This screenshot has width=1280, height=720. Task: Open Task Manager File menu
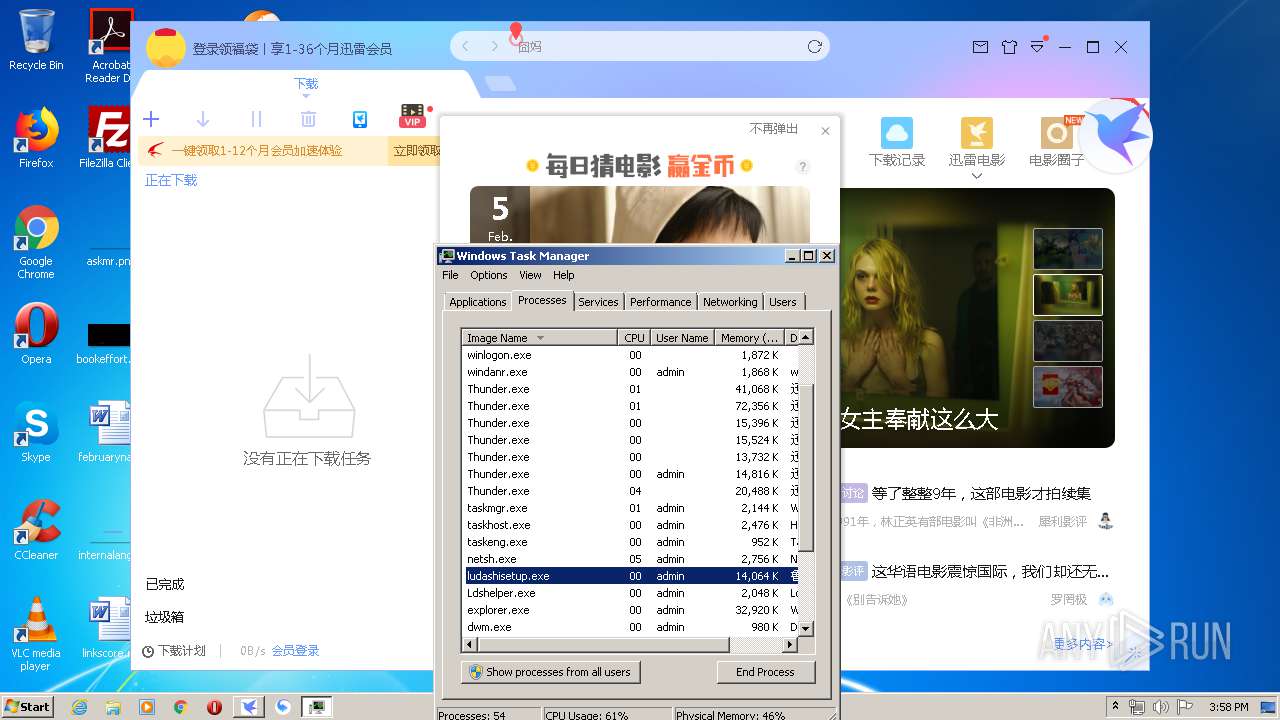(450, 275)
